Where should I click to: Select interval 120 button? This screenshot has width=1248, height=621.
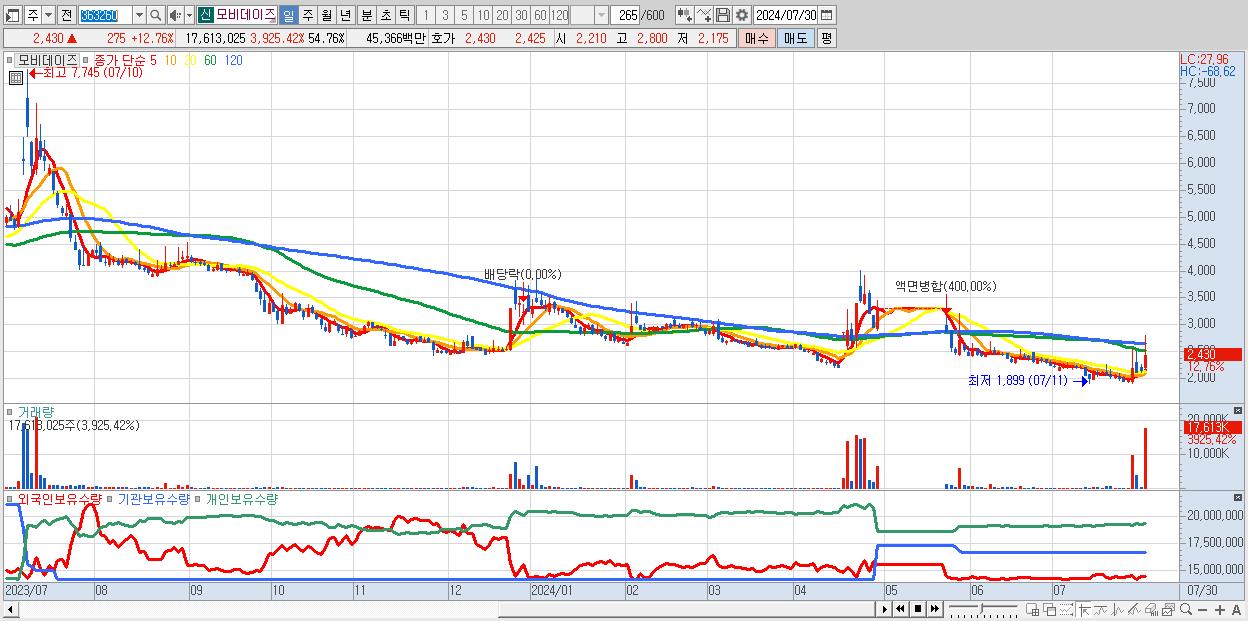coord(559,15)
